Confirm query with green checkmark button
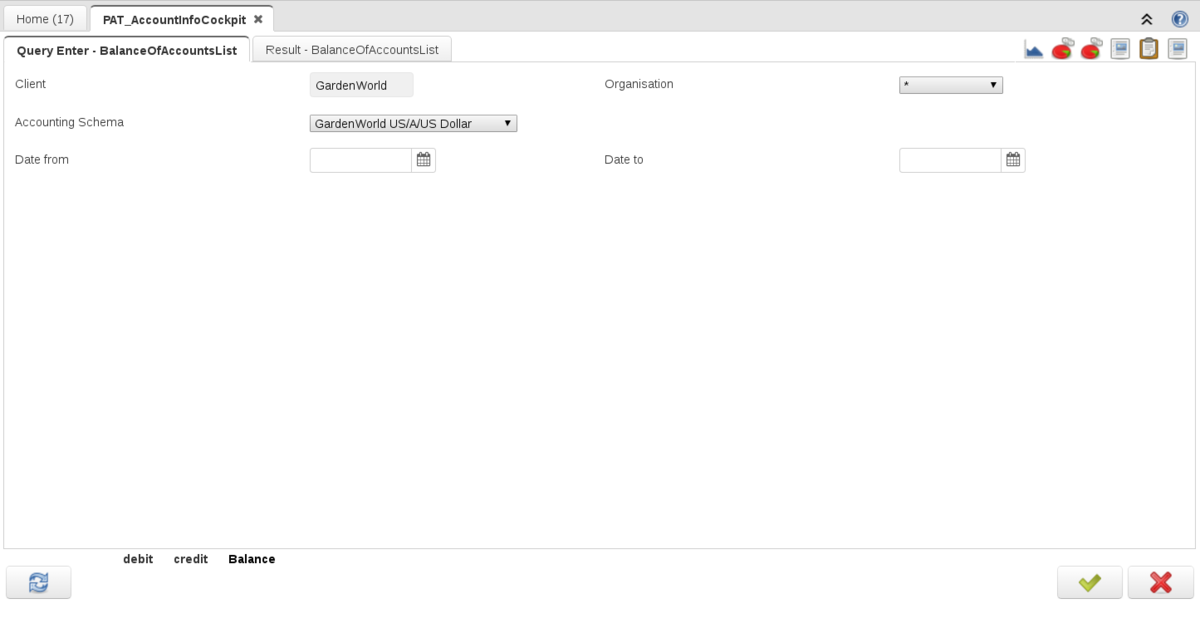Image resolution: width=1200 pixels, height=633 pixels. 1090,582
